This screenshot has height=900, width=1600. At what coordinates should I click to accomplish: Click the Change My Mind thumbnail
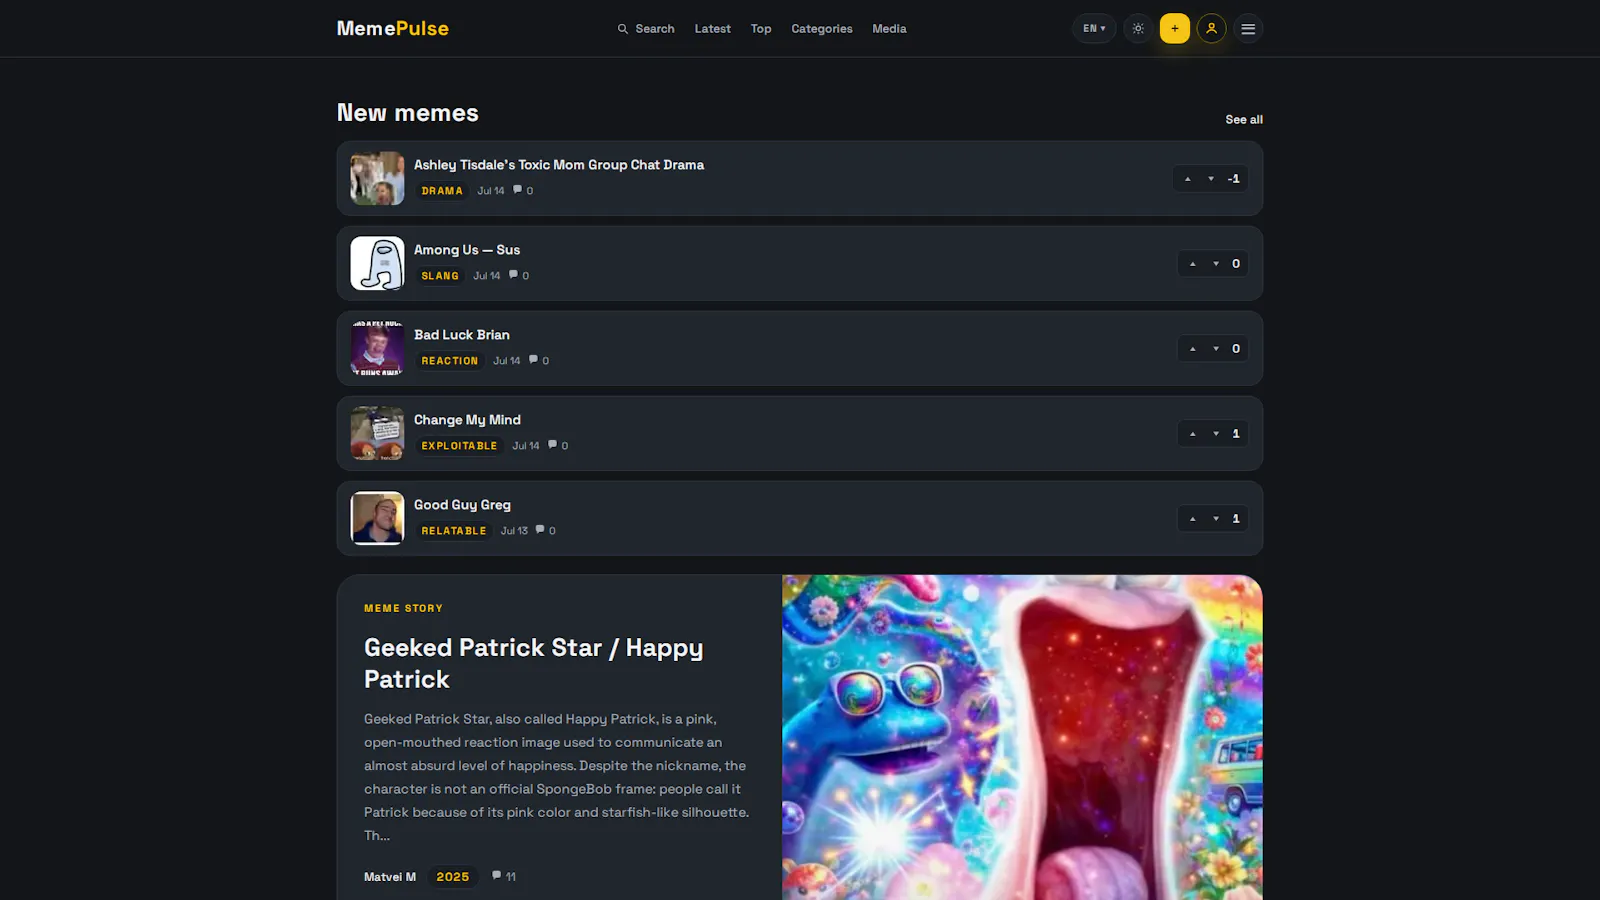click(377, 433)
